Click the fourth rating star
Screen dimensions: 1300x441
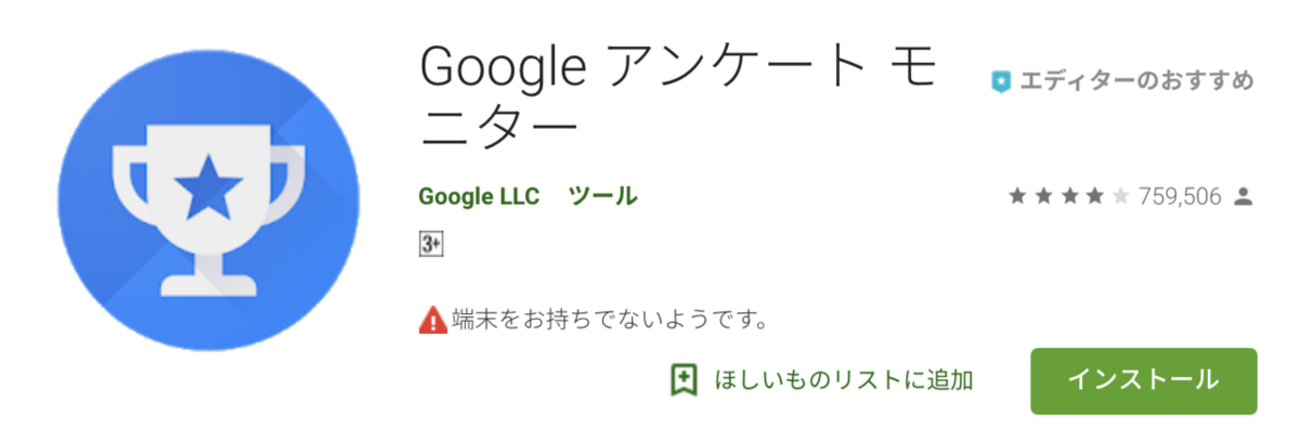1095,197
